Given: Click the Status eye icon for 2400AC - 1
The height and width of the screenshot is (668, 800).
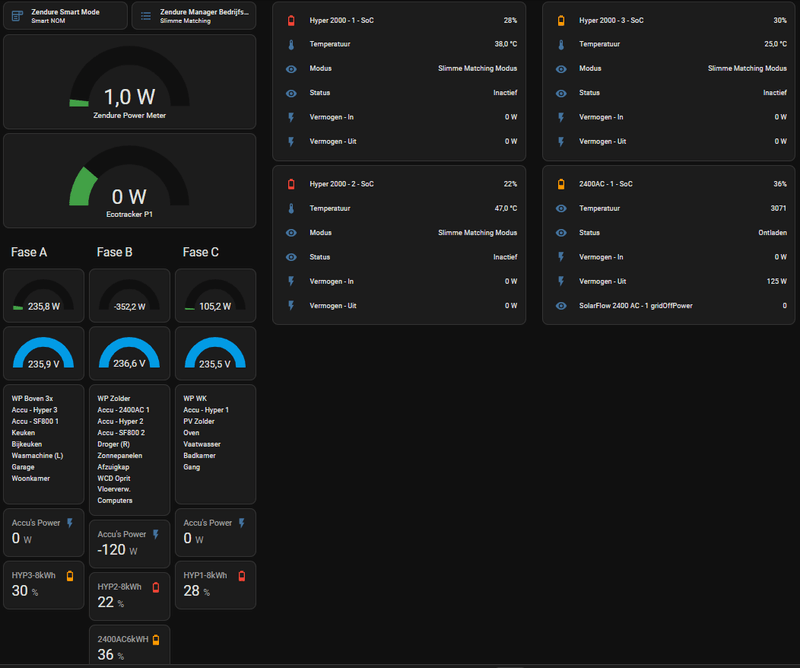Looking at the screenshot, I should click(x=561, y=233).
